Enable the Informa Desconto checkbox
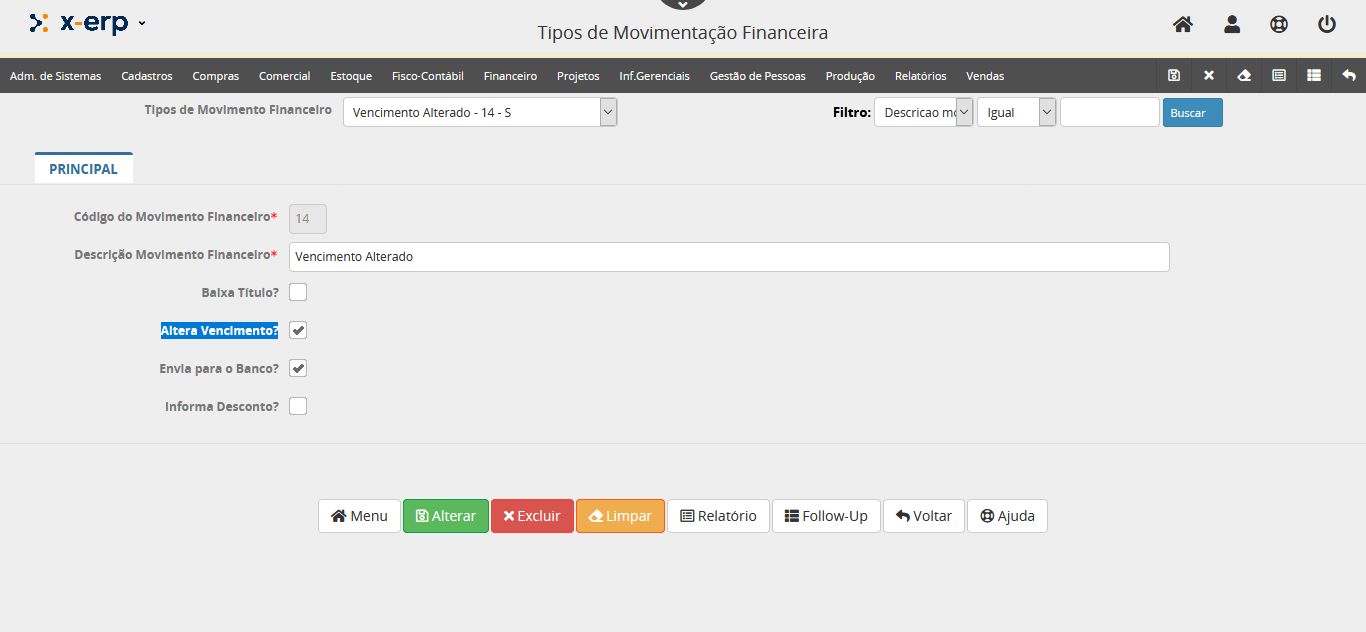The height and width of the screenshot is (632, 1366). pyautogui.click(x=298, y=406)
